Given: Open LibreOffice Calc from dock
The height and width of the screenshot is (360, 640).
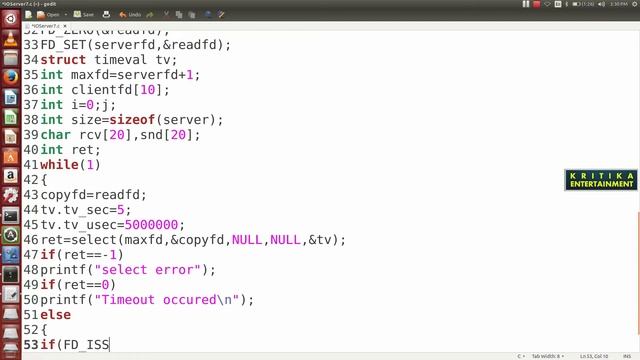Looking at the screenshot, I should pyautogui.click(x=11, y=118).
